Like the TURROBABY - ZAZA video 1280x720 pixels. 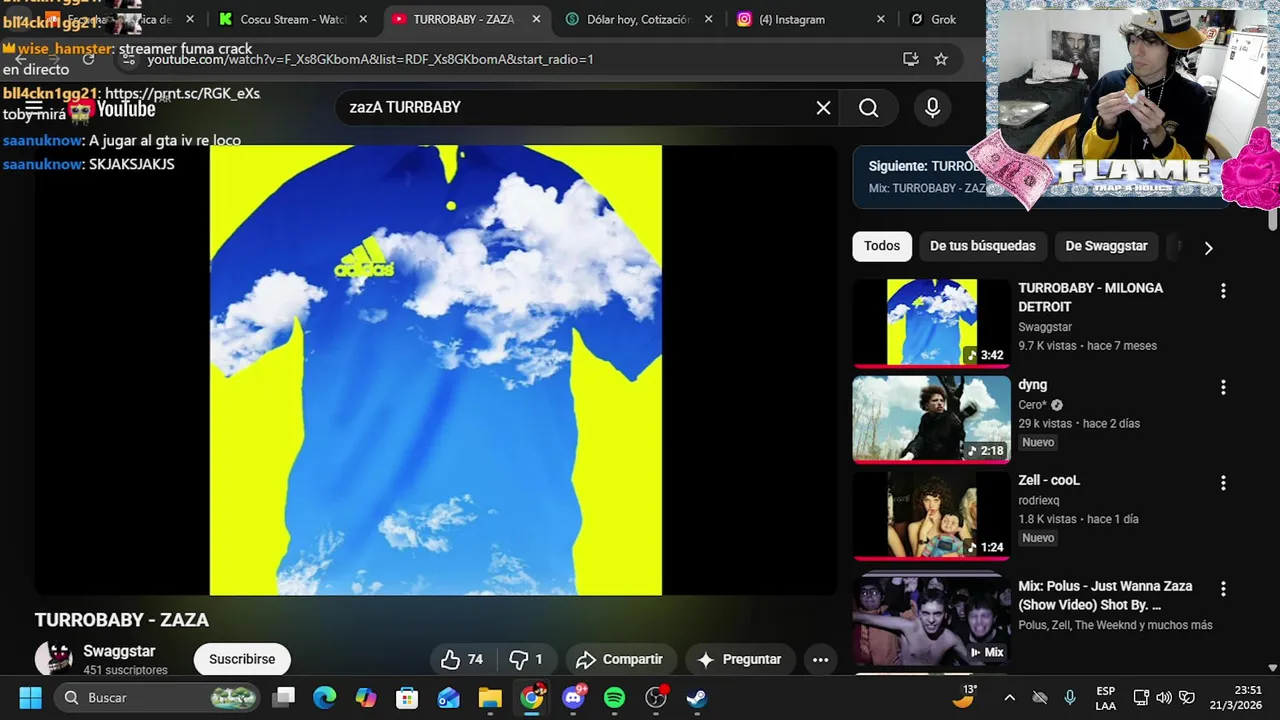[461, 659]
